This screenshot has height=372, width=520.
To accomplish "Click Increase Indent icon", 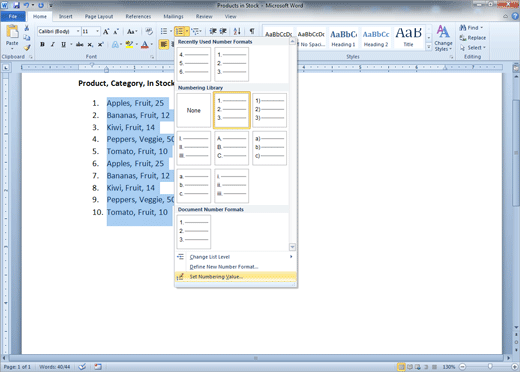I will point(223,31).
